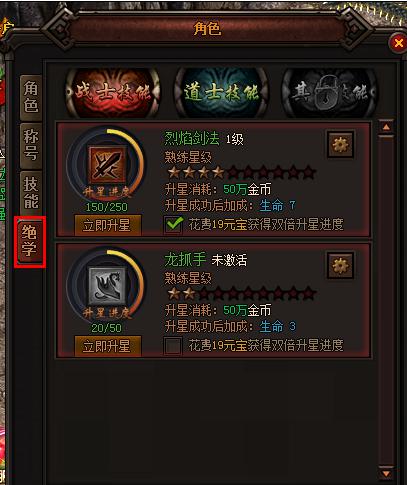Open the highlighted 绝学 side tab
Screen dimensions: 407x485
click(29, 242)
